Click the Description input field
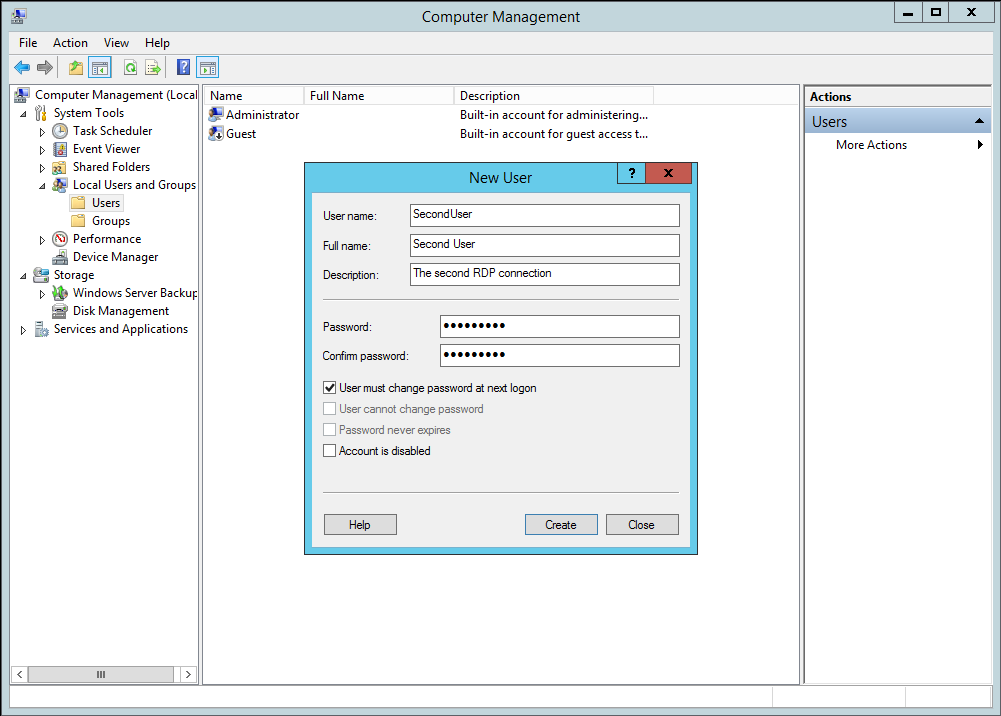The image size is (1001, 716). click(545, 274)
